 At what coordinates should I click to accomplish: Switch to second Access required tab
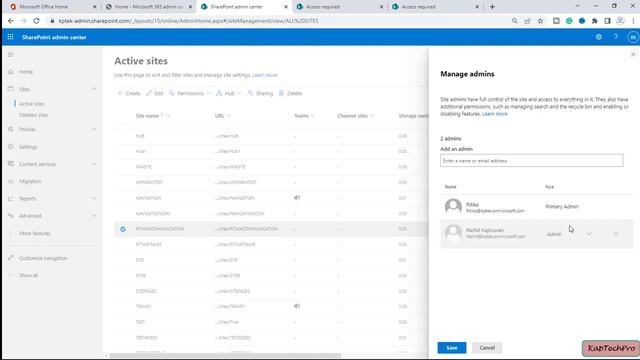click(x=436, y=7)
